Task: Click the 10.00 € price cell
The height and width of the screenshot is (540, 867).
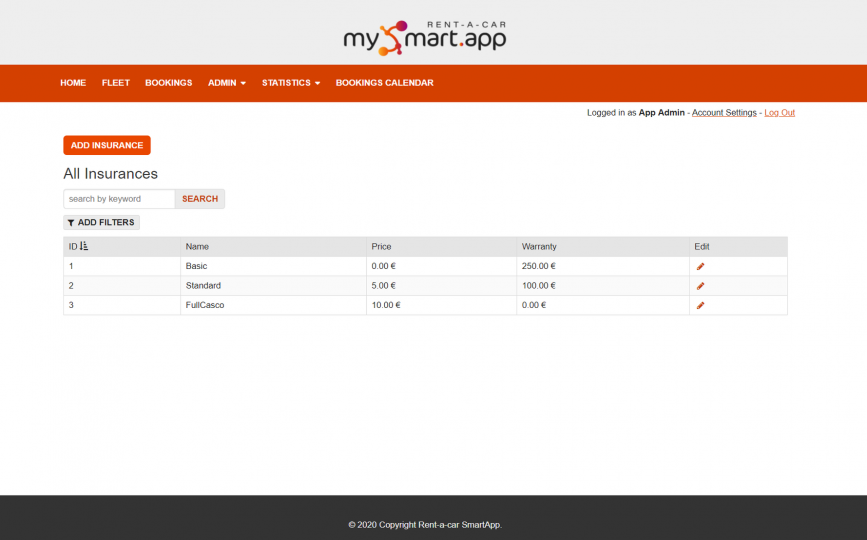Action: coord(441,305)
